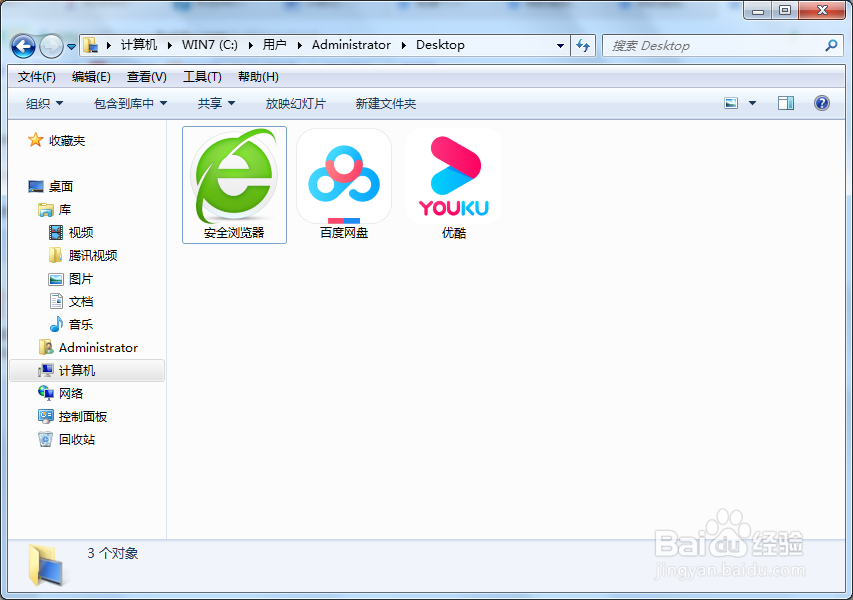This screenshot has height=600, width=853.
Task: Open 控制面板 from navigation pane
Action: pyautogui.click(x=83, y=416)
